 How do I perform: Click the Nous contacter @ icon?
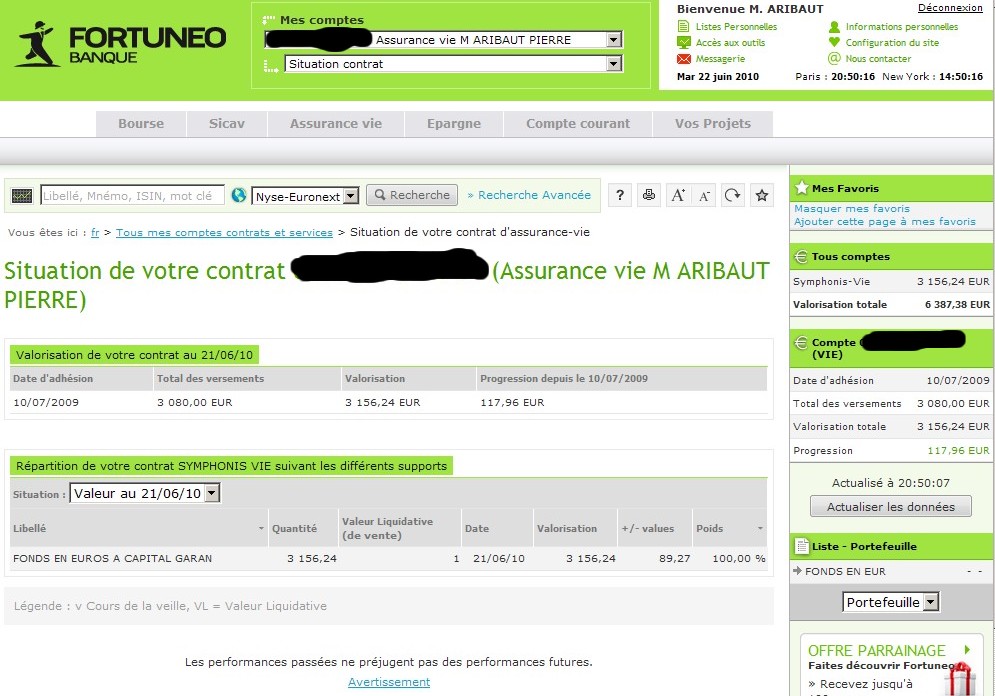pyautogui.click(x=834, y=58)
